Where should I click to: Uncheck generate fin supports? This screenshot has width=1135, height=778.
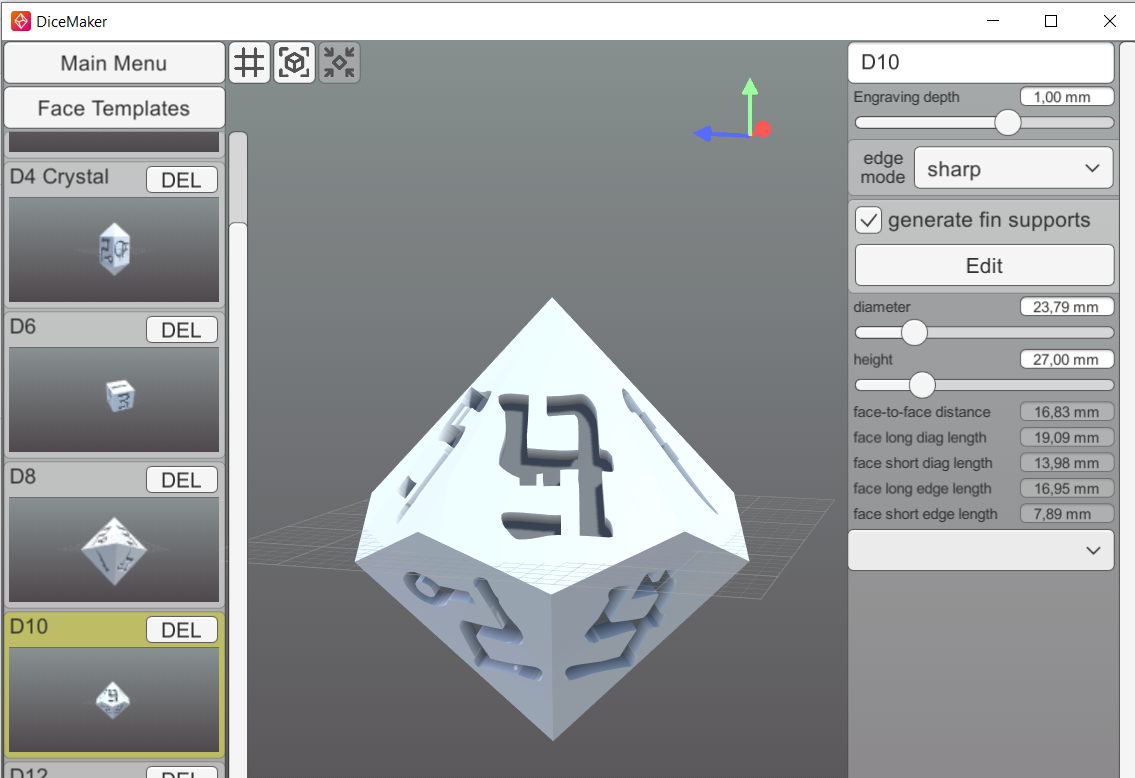pyautogui.click(x=869, y=220)
